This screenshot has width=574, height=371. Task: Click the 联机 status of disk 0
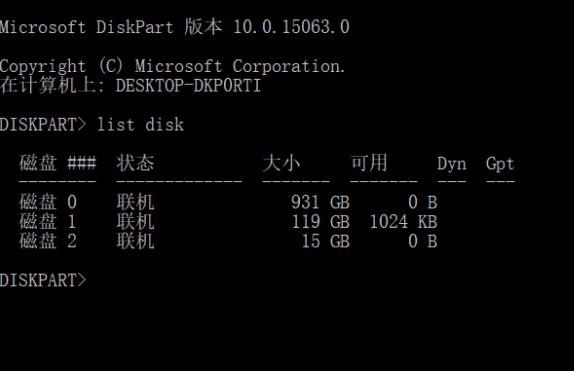click(x=135, y=202)
